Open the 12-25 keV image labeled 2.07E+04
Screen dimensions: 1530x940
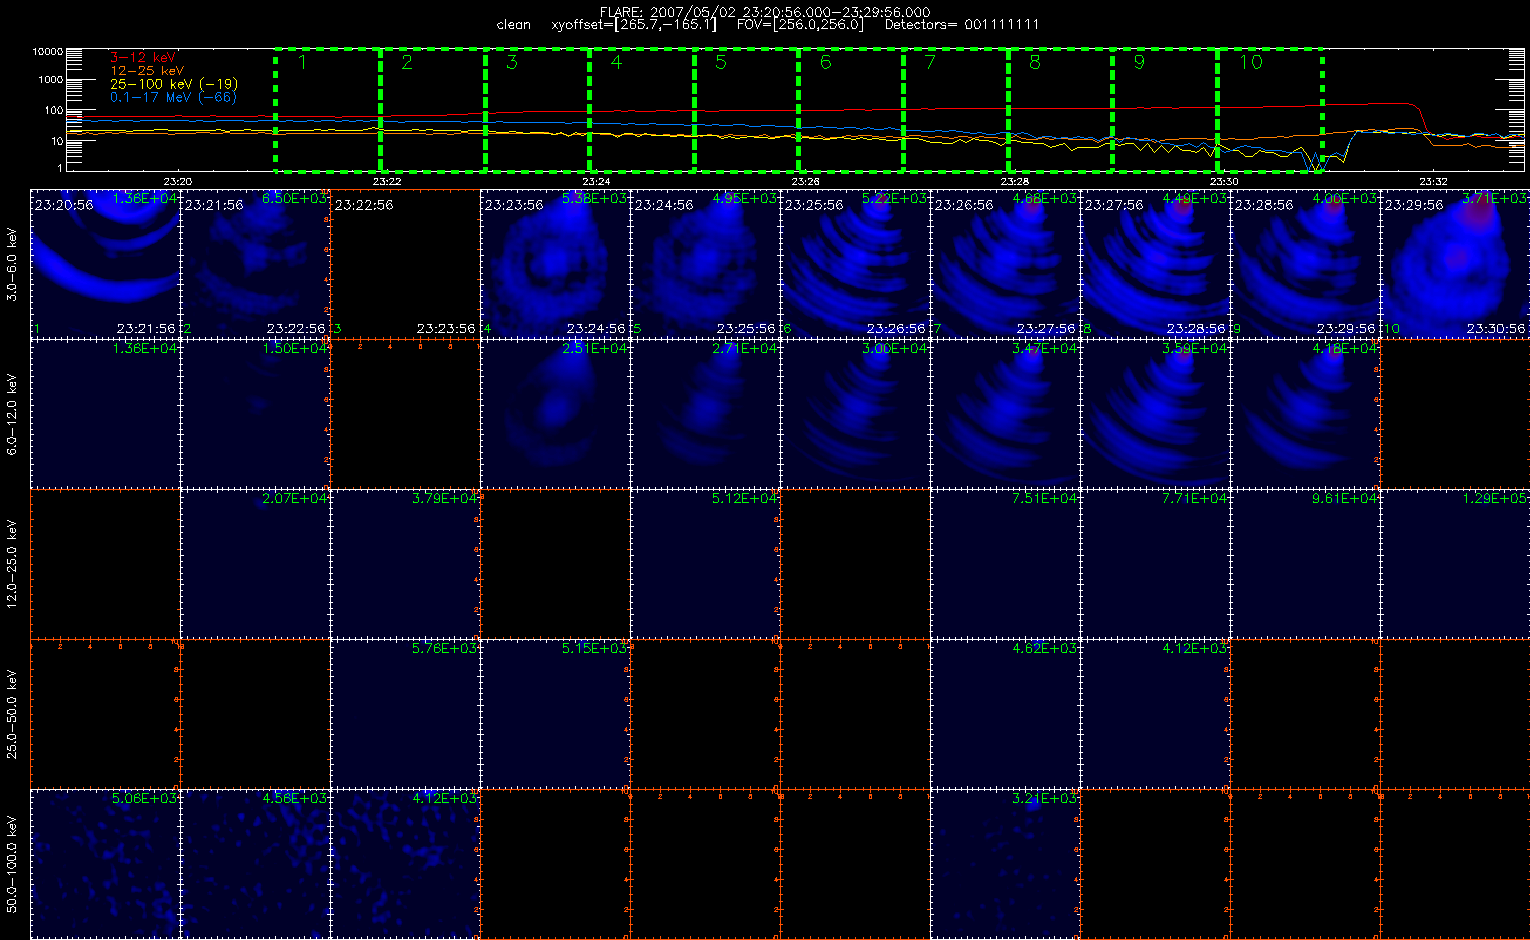tap(256, 563)
